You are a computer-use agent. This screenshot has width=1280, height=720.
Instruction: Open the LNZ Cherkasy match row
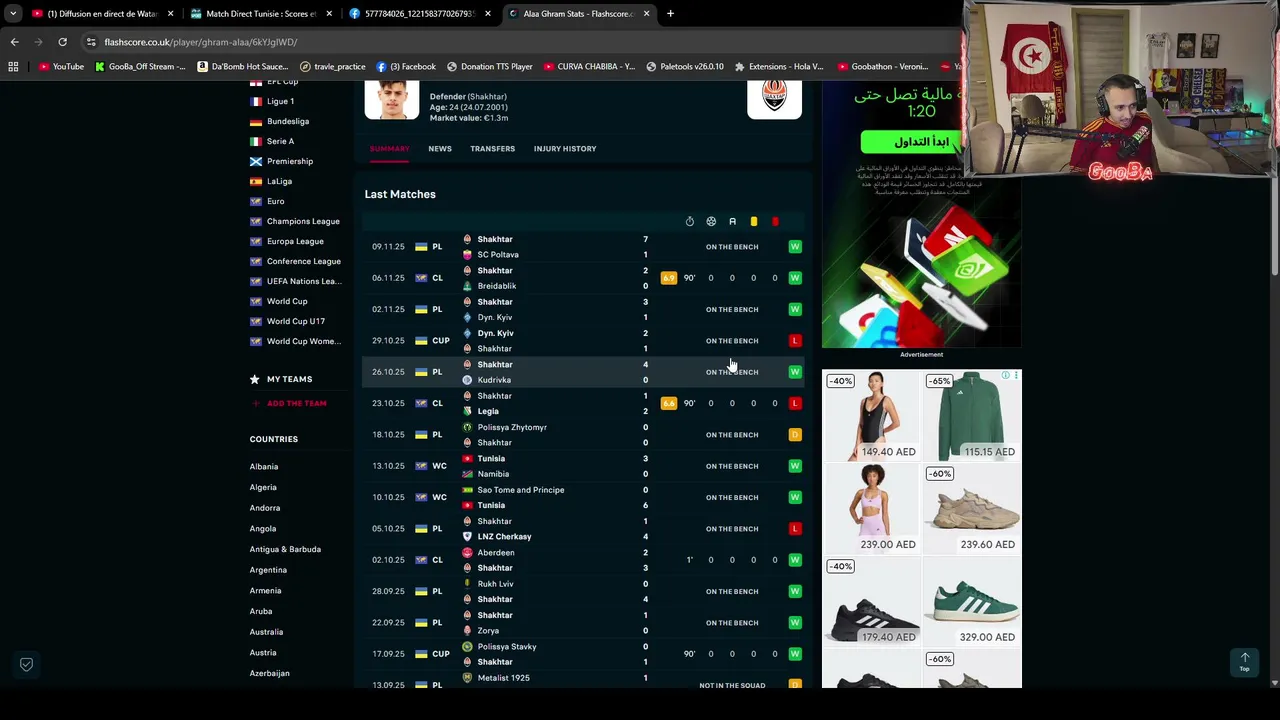[x=583, y=529]
